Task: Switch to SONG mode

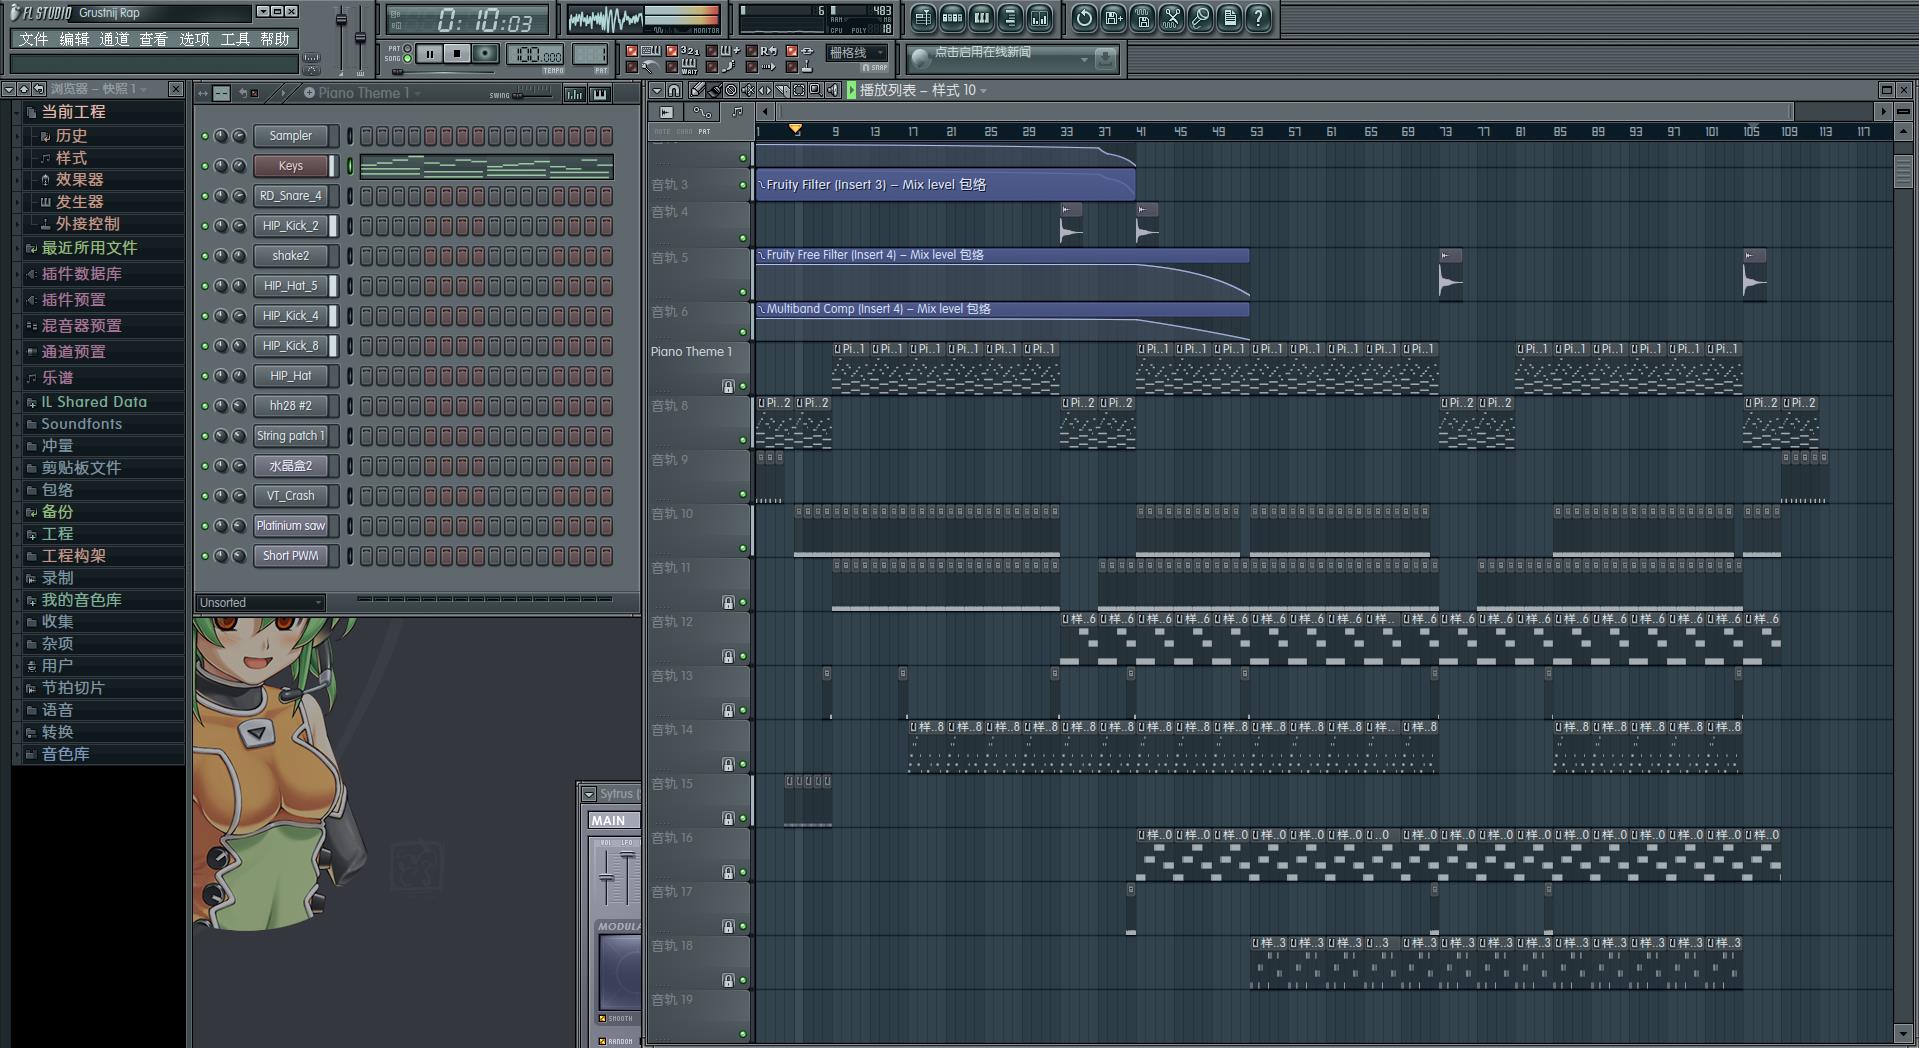Action: 407,59
